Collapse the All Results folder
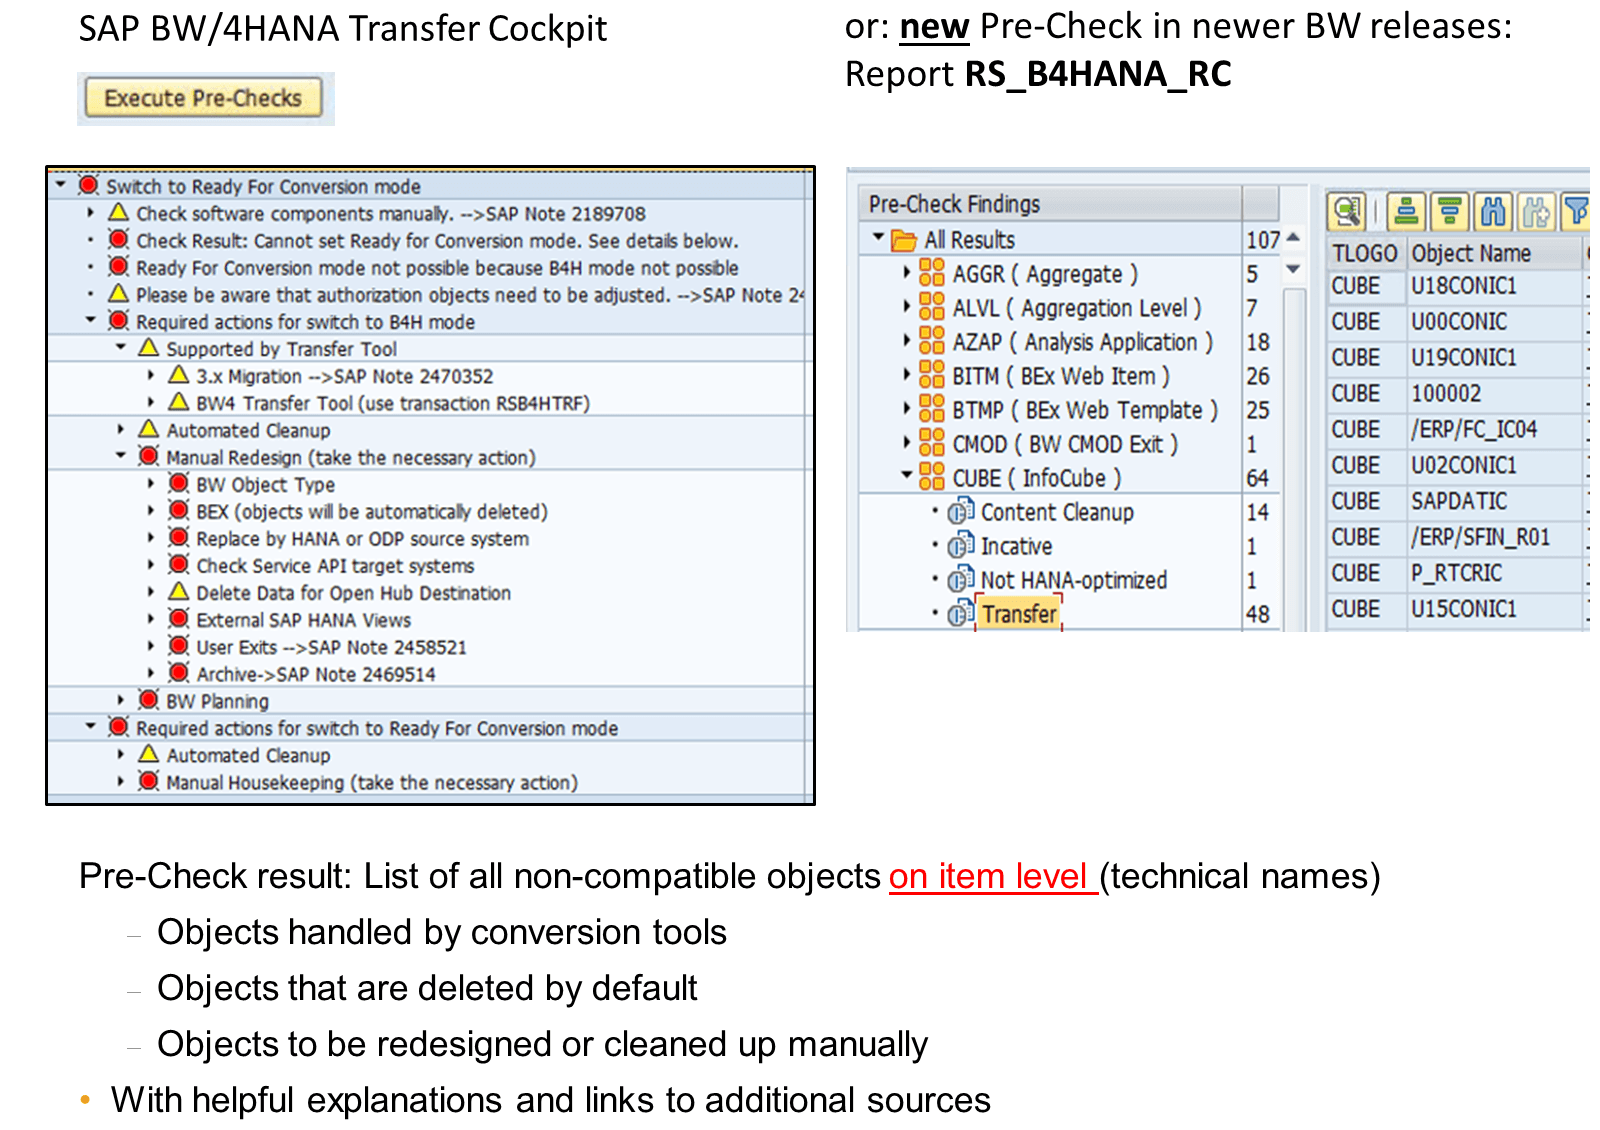This screenshot has width=1600, height=1130. tap(878, 238)
